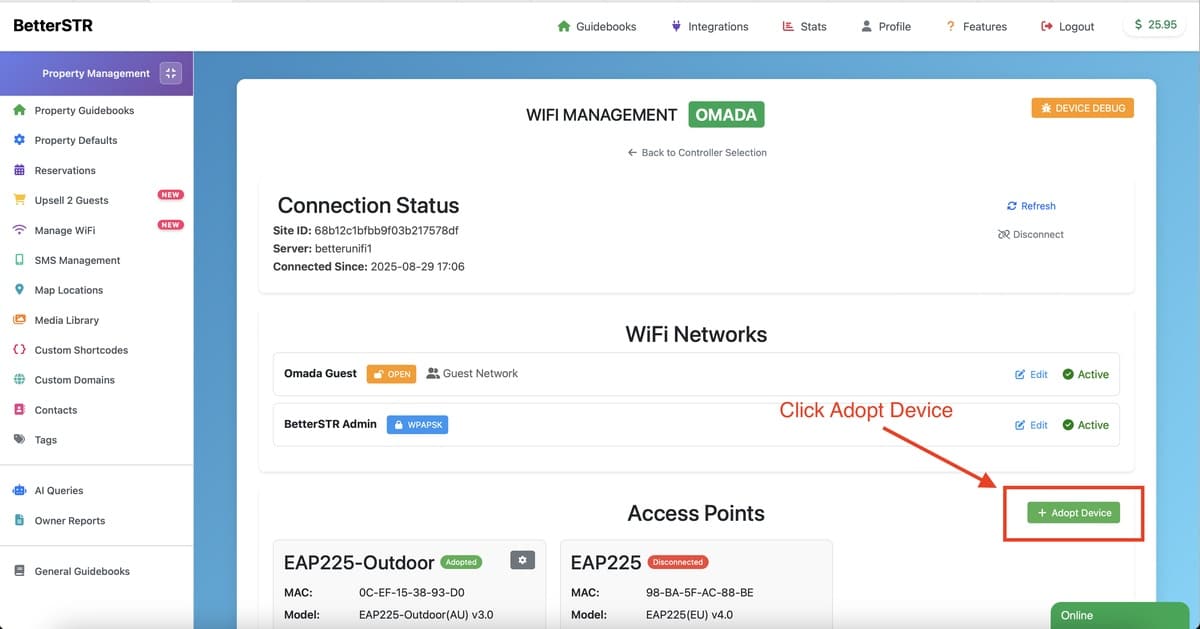The width and height of the screenshot is (1200, 629).
Task: Click Active status of BetterSTR Admin
Action: point(1085,425)
